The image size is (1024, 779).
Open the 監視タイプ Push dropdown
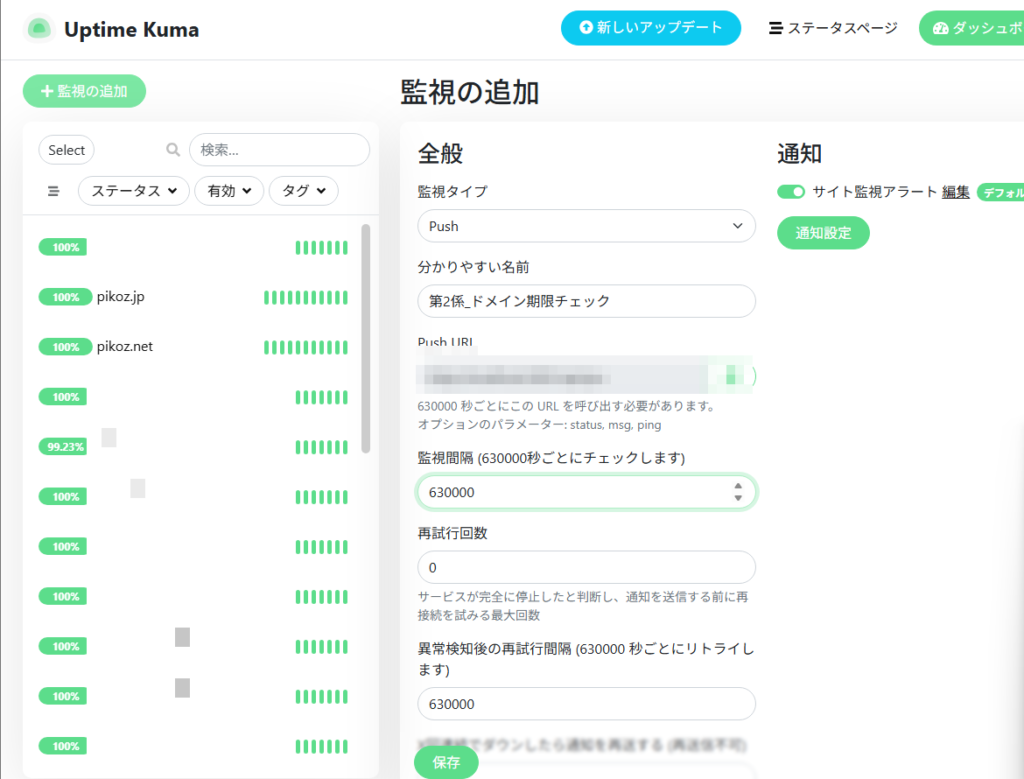point(586,226)
